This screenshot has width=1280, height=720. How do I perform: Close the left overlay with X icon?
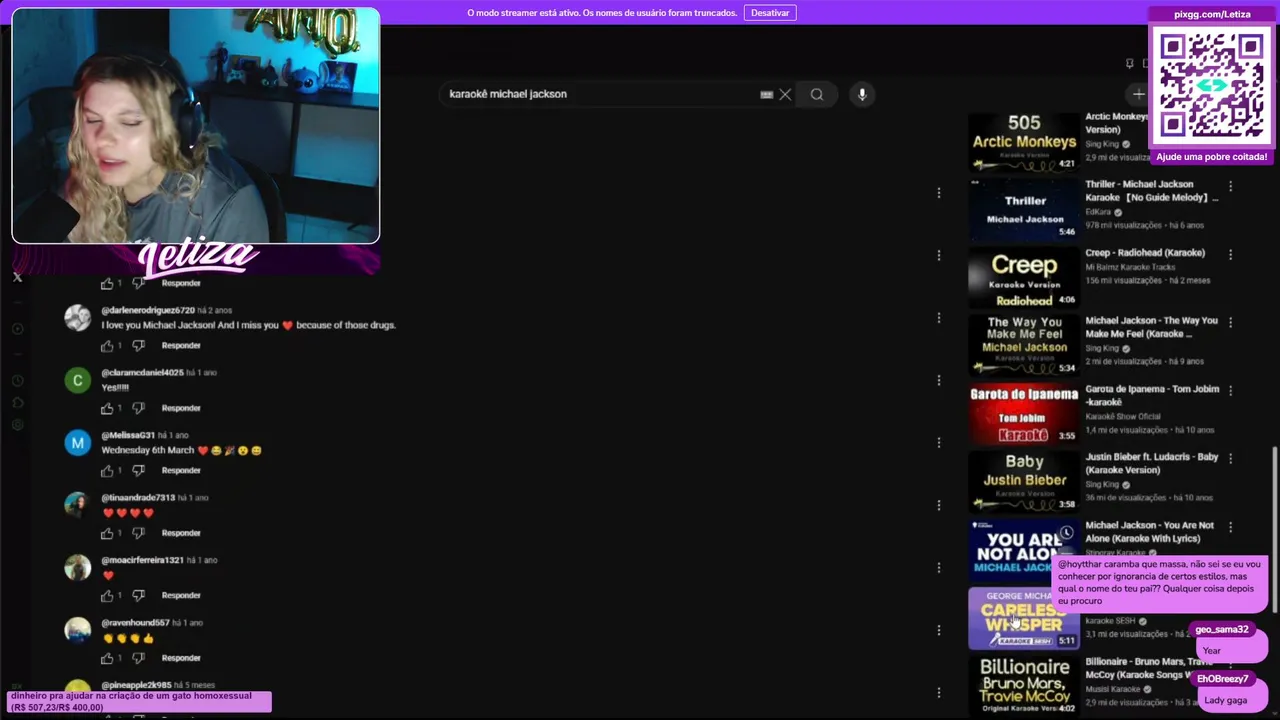click(x=17, y=277)
